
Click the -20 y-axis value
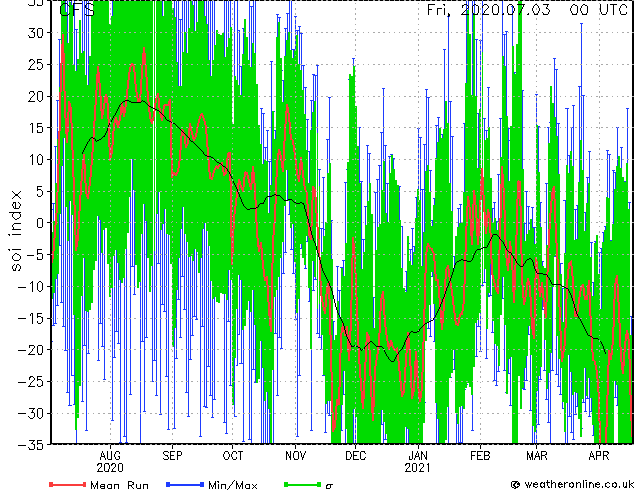tap(31, 350)
